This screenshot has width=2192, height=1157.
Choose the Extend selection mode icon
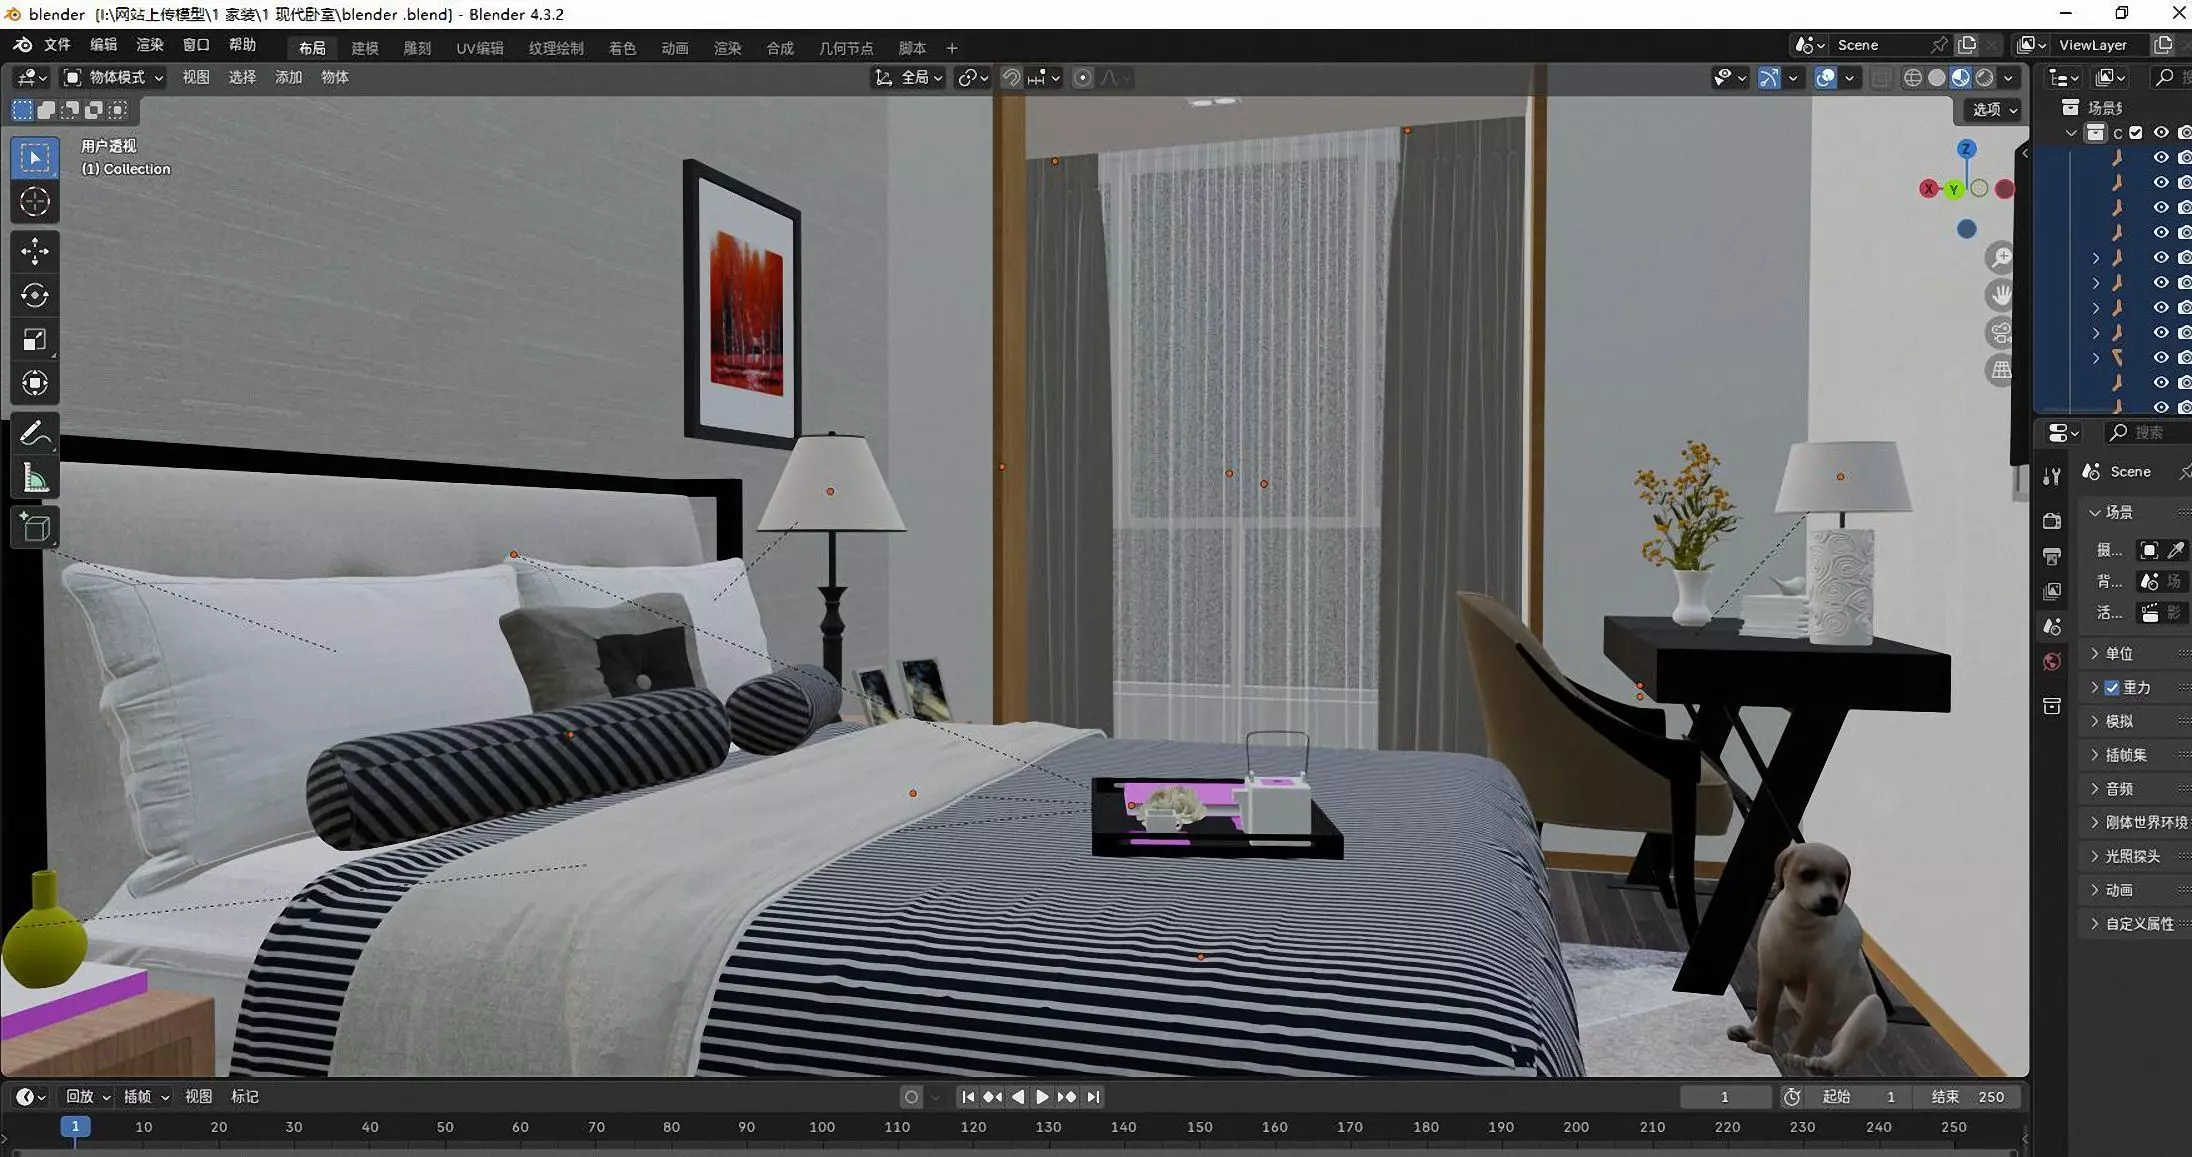click(x=46, y=110)
